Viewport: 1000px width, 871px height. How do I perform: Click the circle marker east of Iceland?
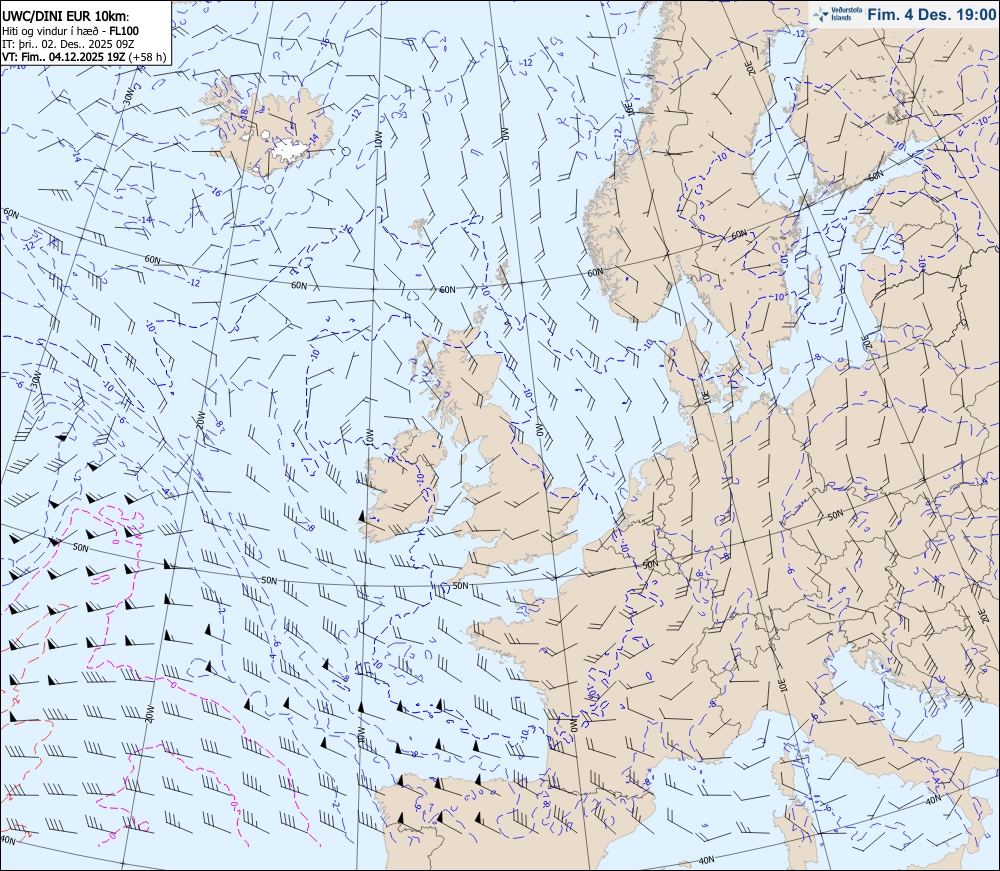pos(346,151)
